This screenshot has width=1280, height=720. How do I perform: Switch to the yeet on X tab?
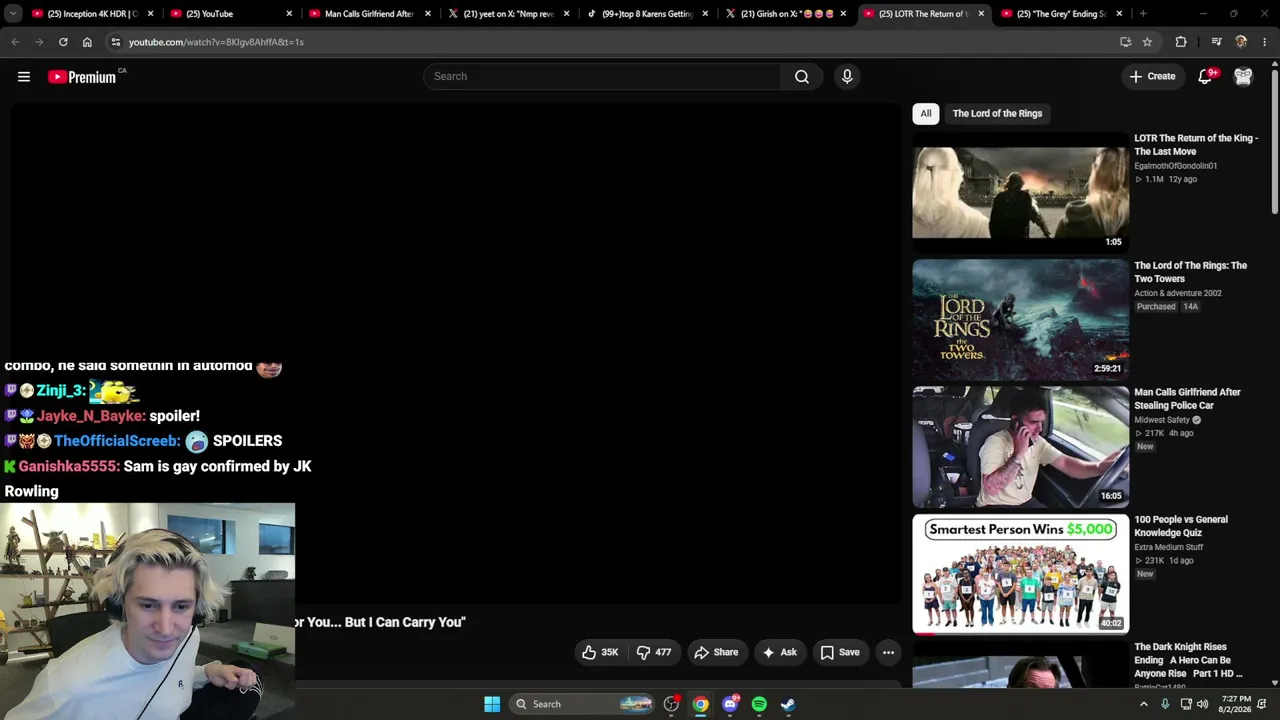point(508,14)
